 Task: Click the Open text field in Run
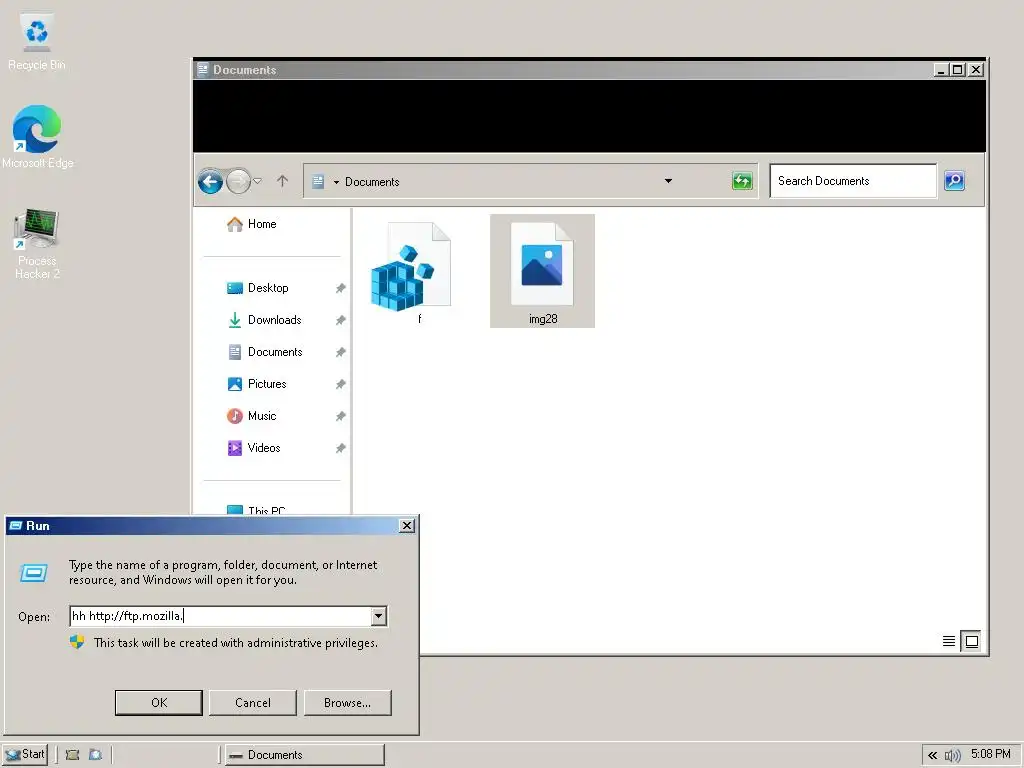point(220,616)
